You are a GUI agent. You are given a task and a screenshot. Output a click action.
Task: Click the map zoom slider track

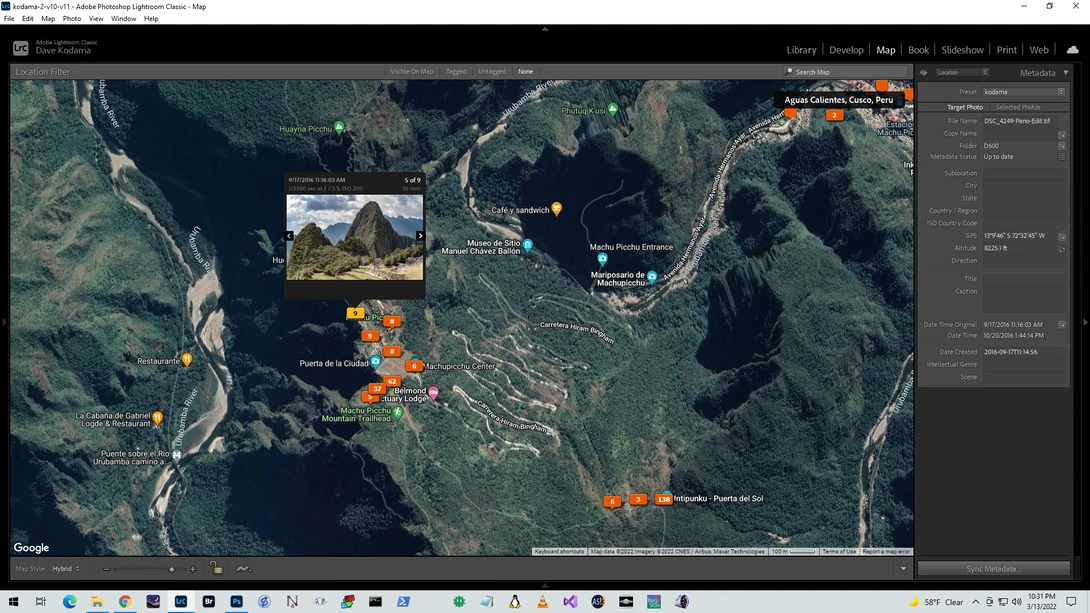coord(149,569)
